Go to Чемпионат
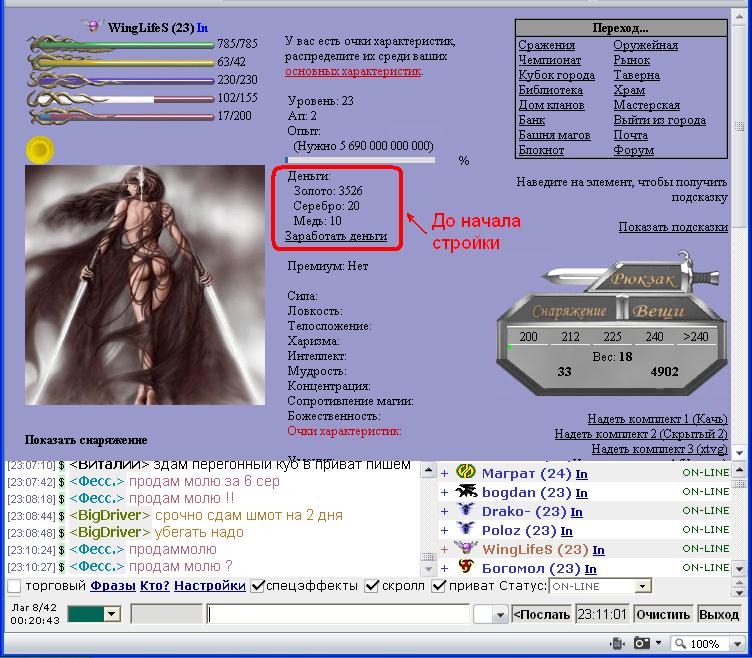 click(x=549, y=60)
